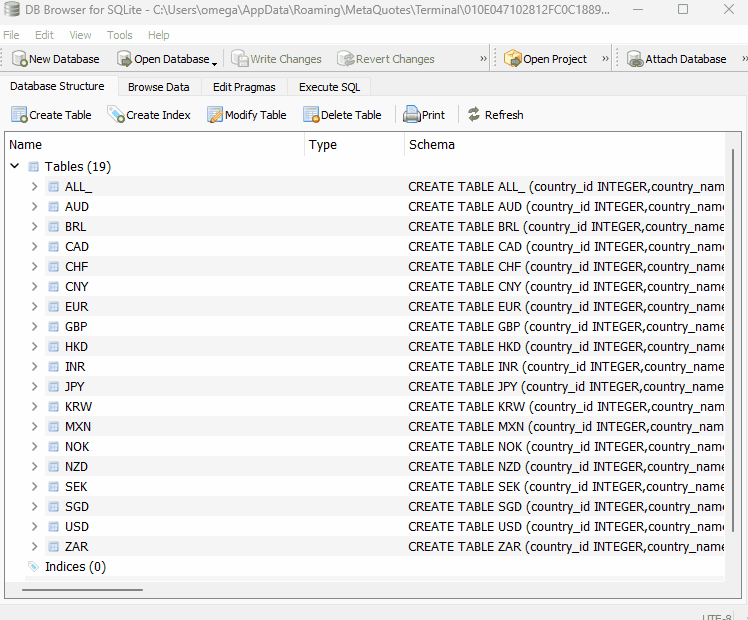Viewport: 748px width, 620px height.
Task: Click the Revert Changes icon
Action: pyautogui.click(x=346, y=59)
